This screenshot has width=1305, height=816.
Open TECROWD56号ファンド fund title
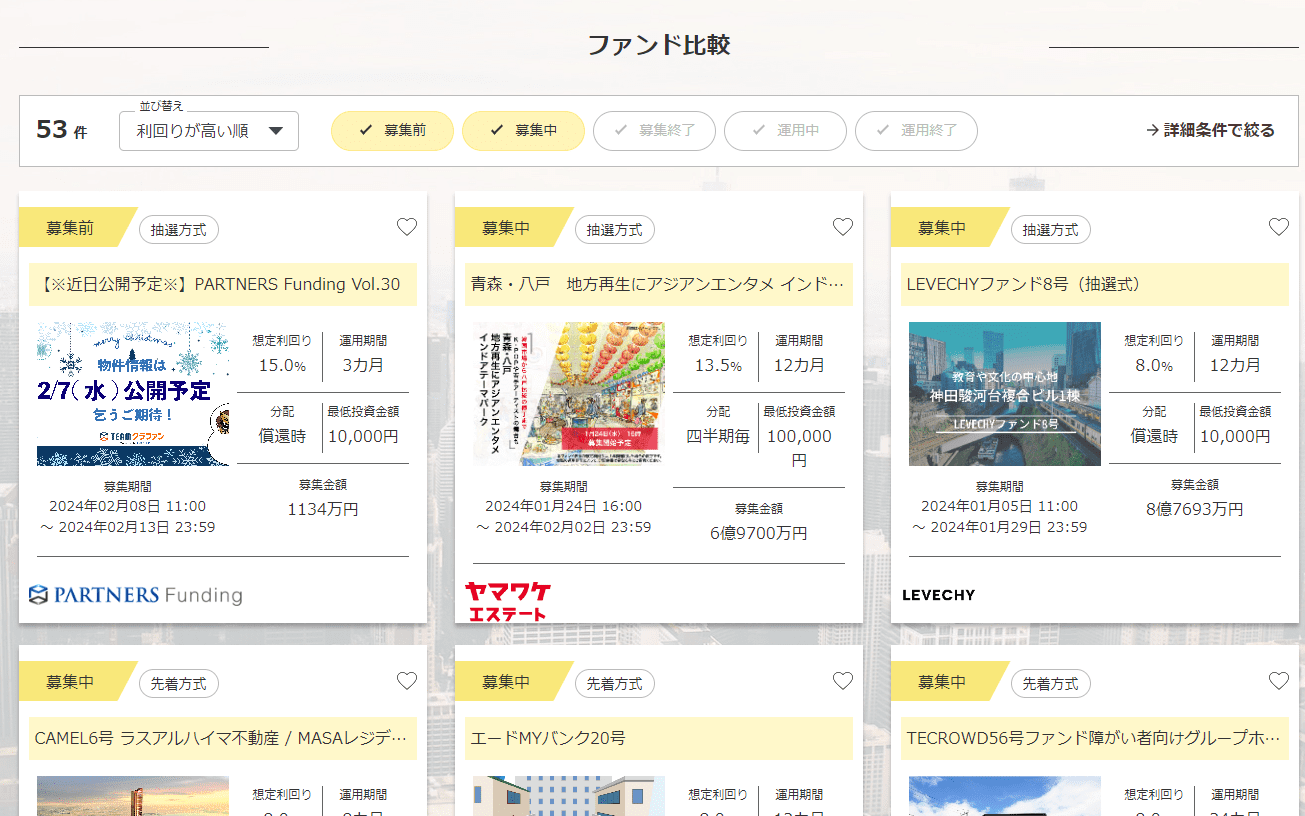click(1095, 738)
